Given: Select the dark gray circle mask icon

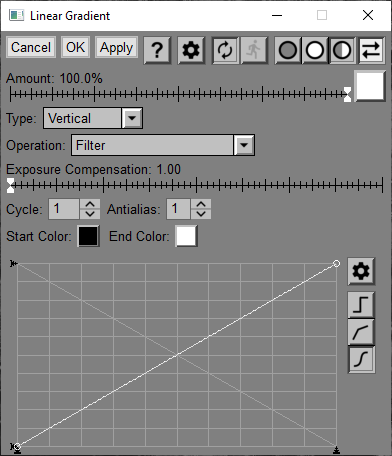Looking at the screenshot, I should pyautogui.click(x=288, y=50).
